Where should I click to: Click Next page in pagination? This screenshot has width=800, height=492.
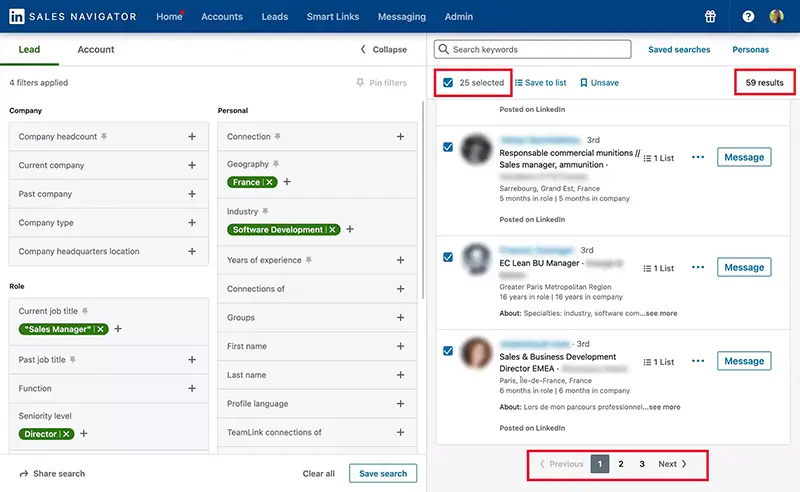pos(672,464)
